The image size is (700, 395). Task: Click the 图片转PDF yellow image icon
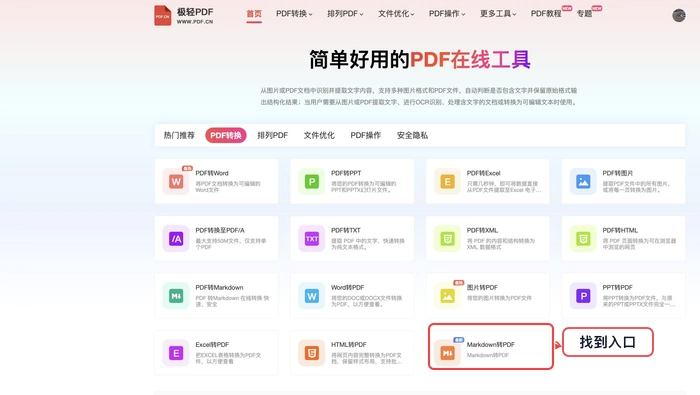click(447, 296)
